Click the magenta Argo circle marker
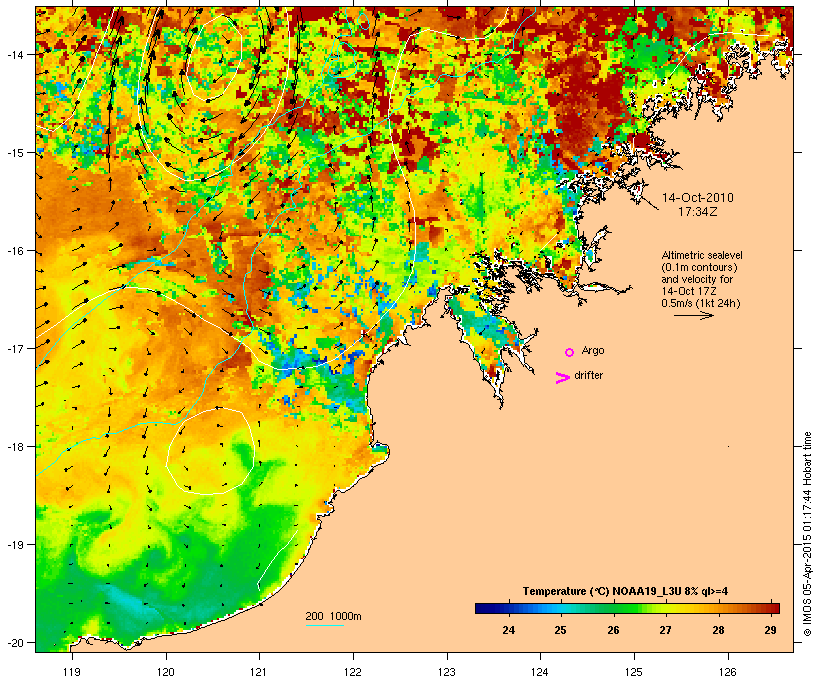This screenshot has height=680, width=820. coord(570,353)
